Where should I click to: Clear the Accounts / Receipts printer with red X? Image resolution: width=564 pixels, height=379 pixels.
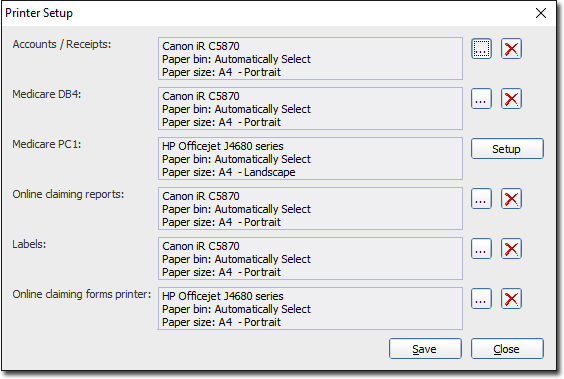point(511,49)
